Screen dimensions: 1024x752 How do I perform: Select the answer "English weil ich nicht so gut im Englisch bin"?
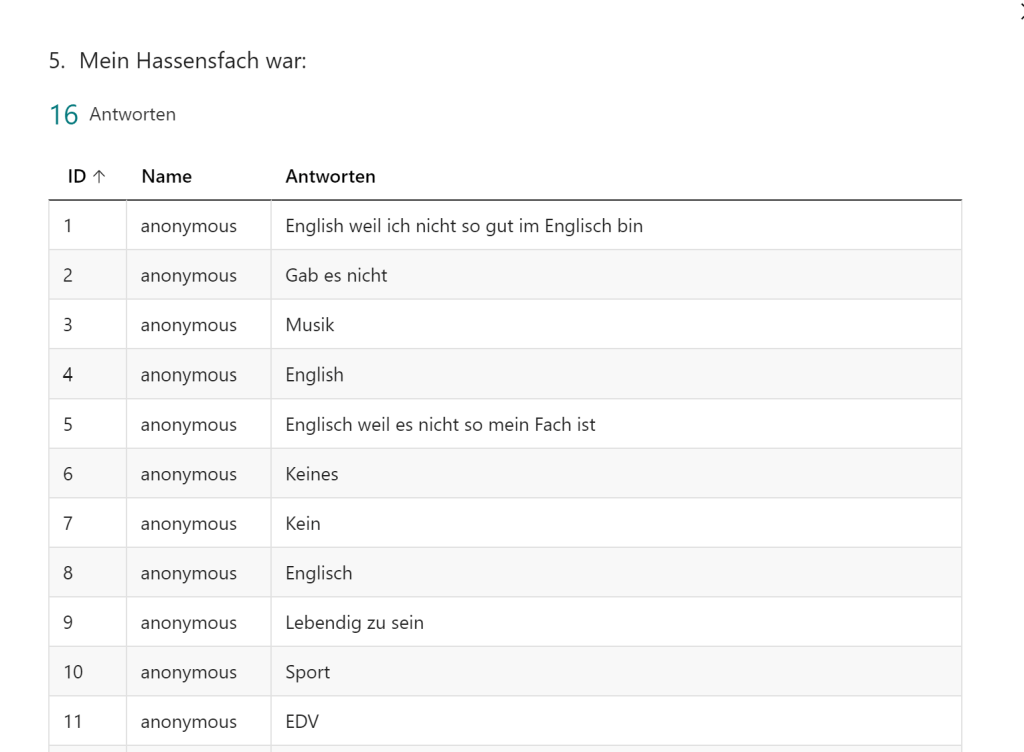[x=464, y=226]
